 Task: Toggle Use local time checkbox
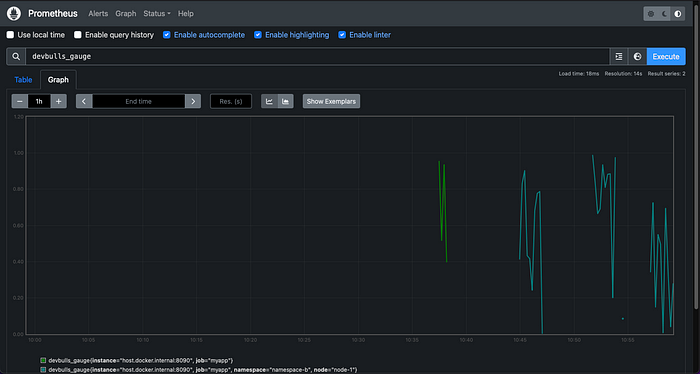(x=10, y=35)
